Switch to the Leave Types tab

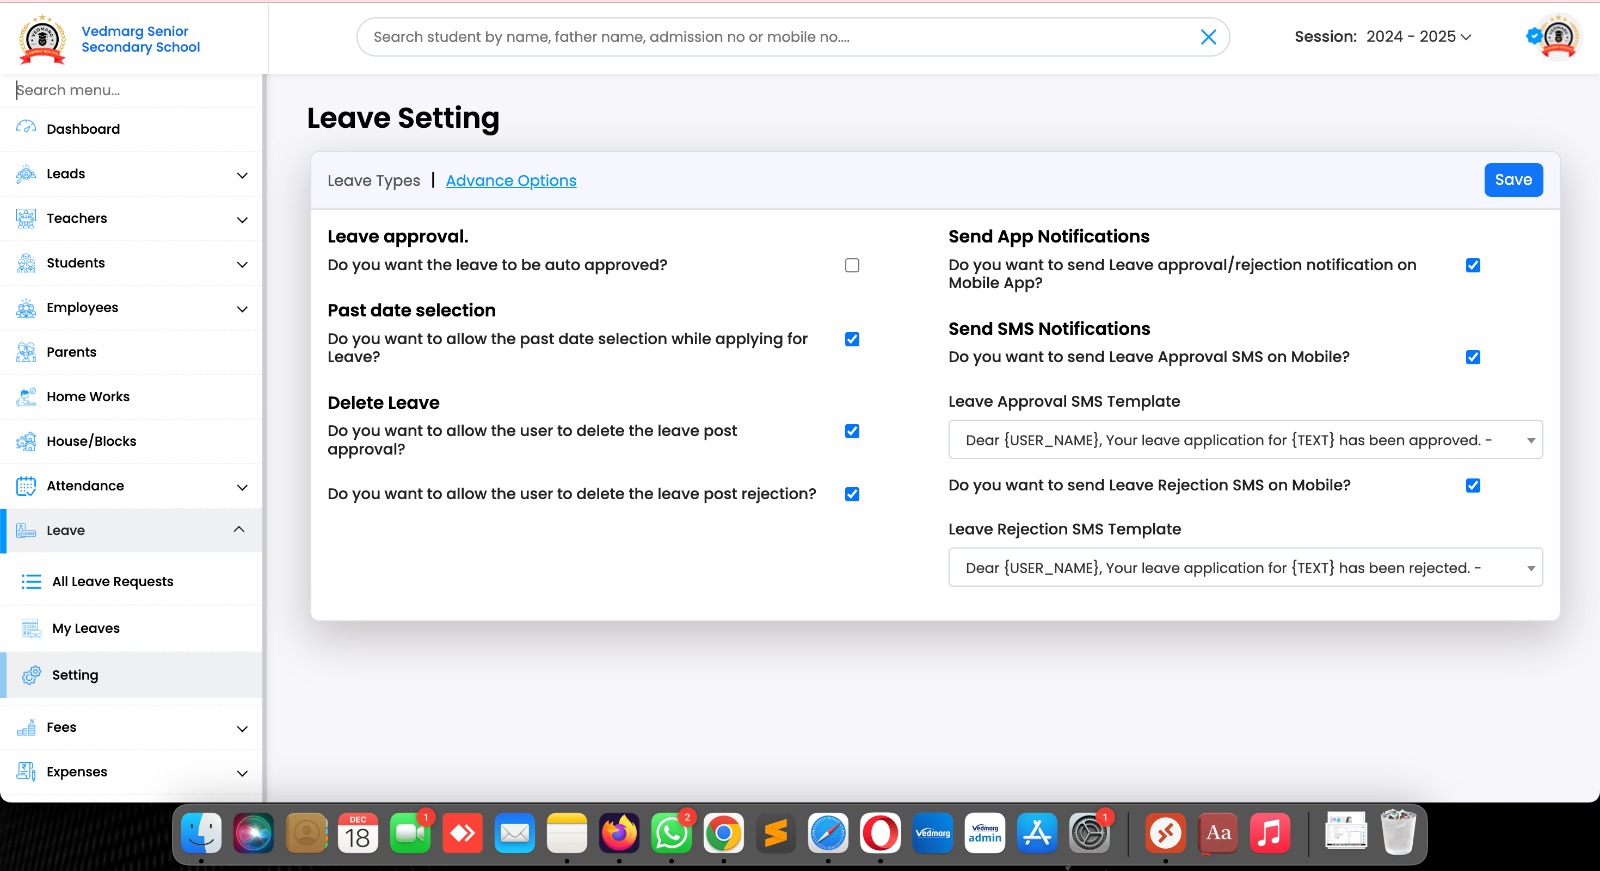tap(374, 181)
